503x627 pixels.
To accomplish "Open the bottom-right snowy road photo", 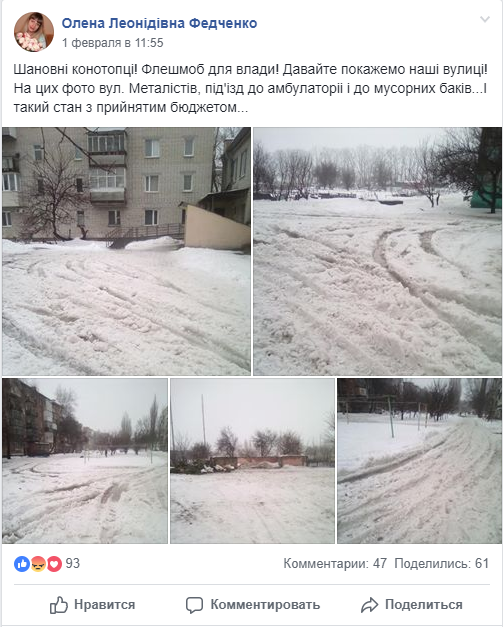I will [x=419, y=461].
